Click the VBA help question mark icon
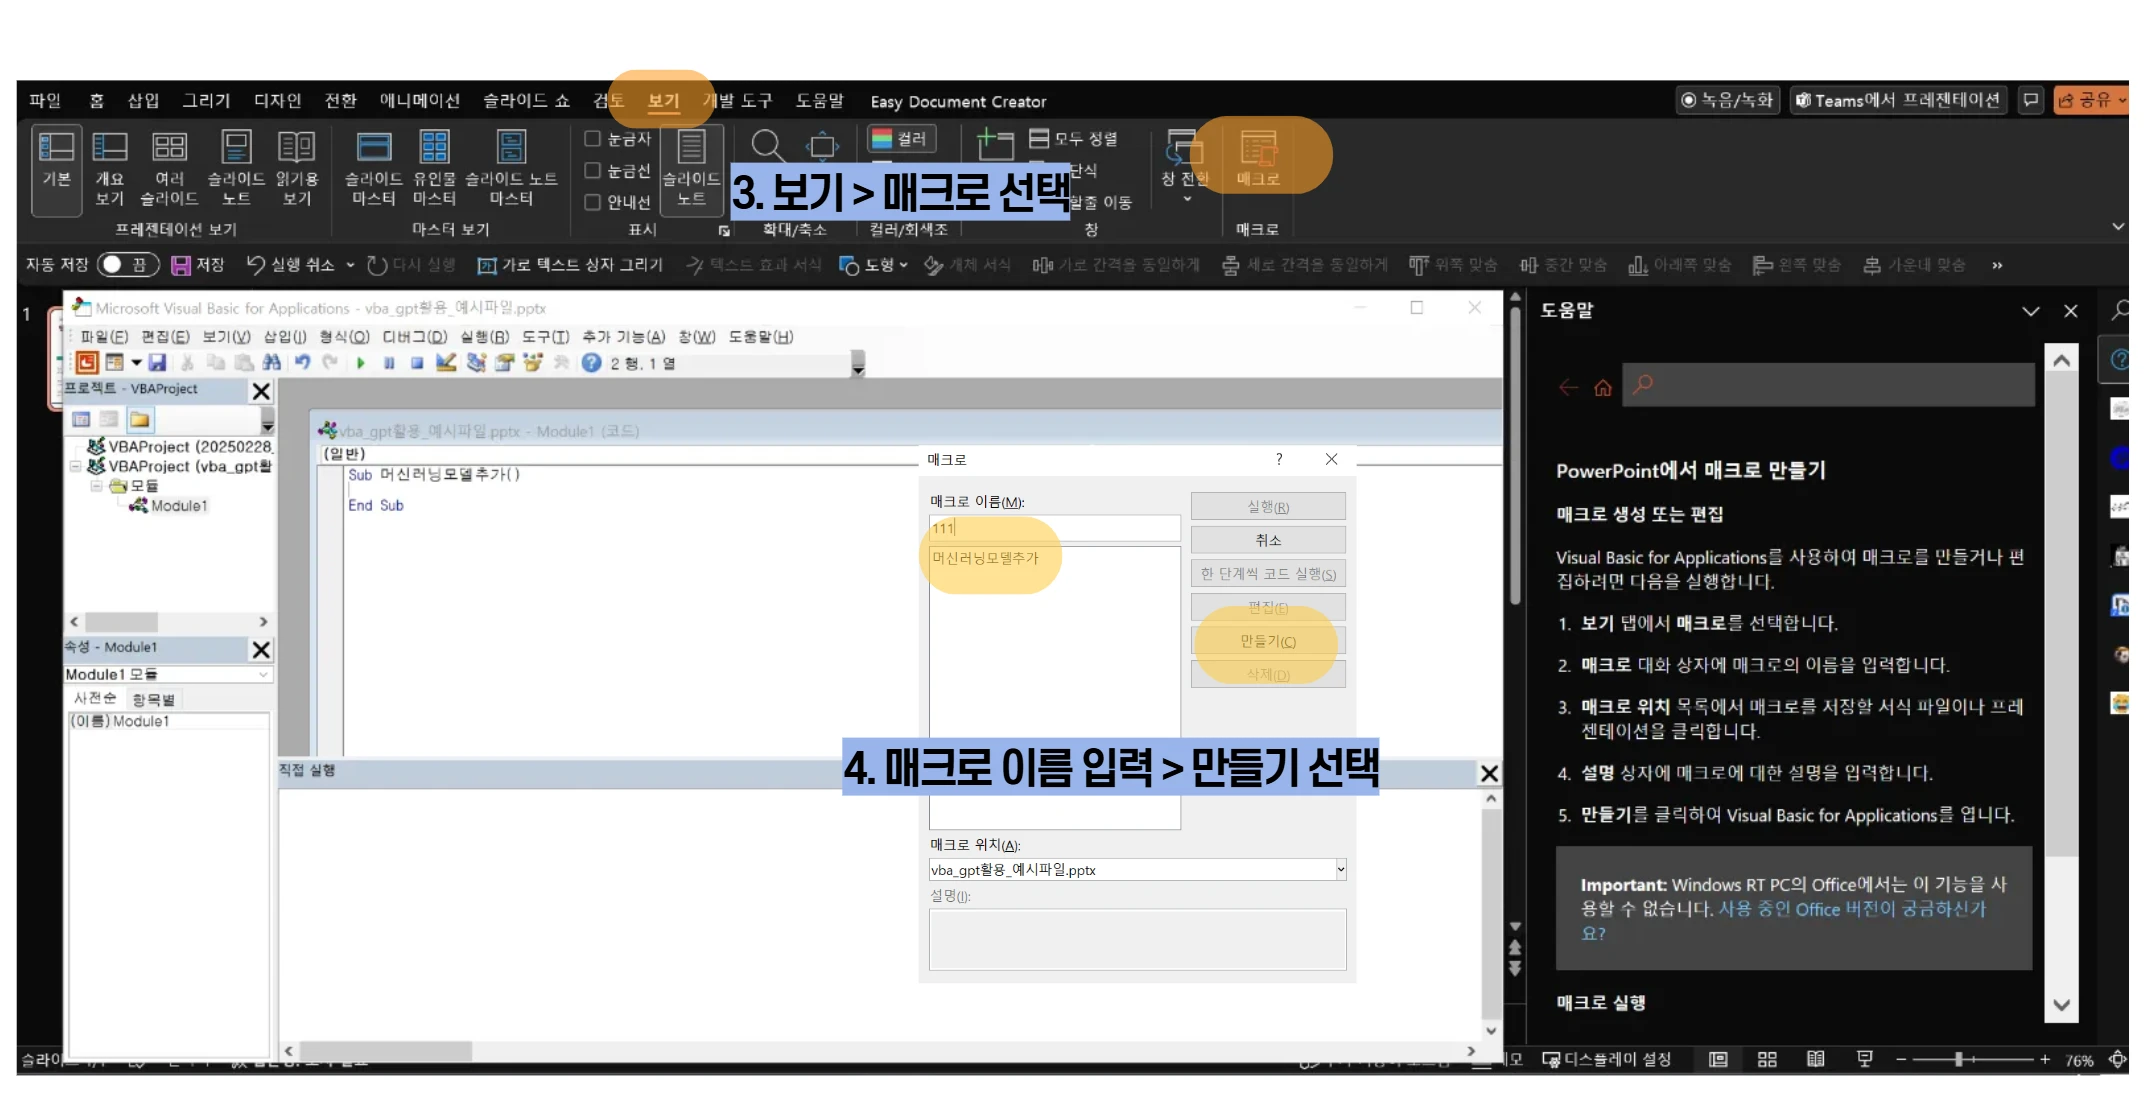2154x1106 pixels. click(591, 363)
